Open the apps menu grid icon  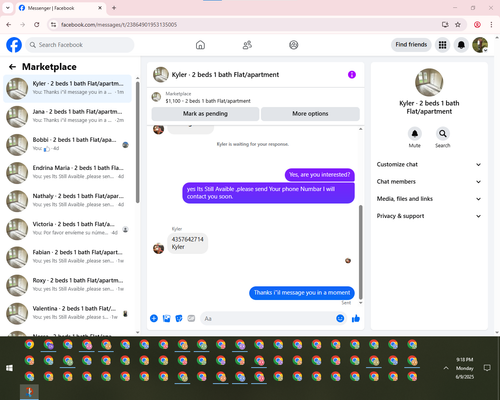tap(442, 45)
